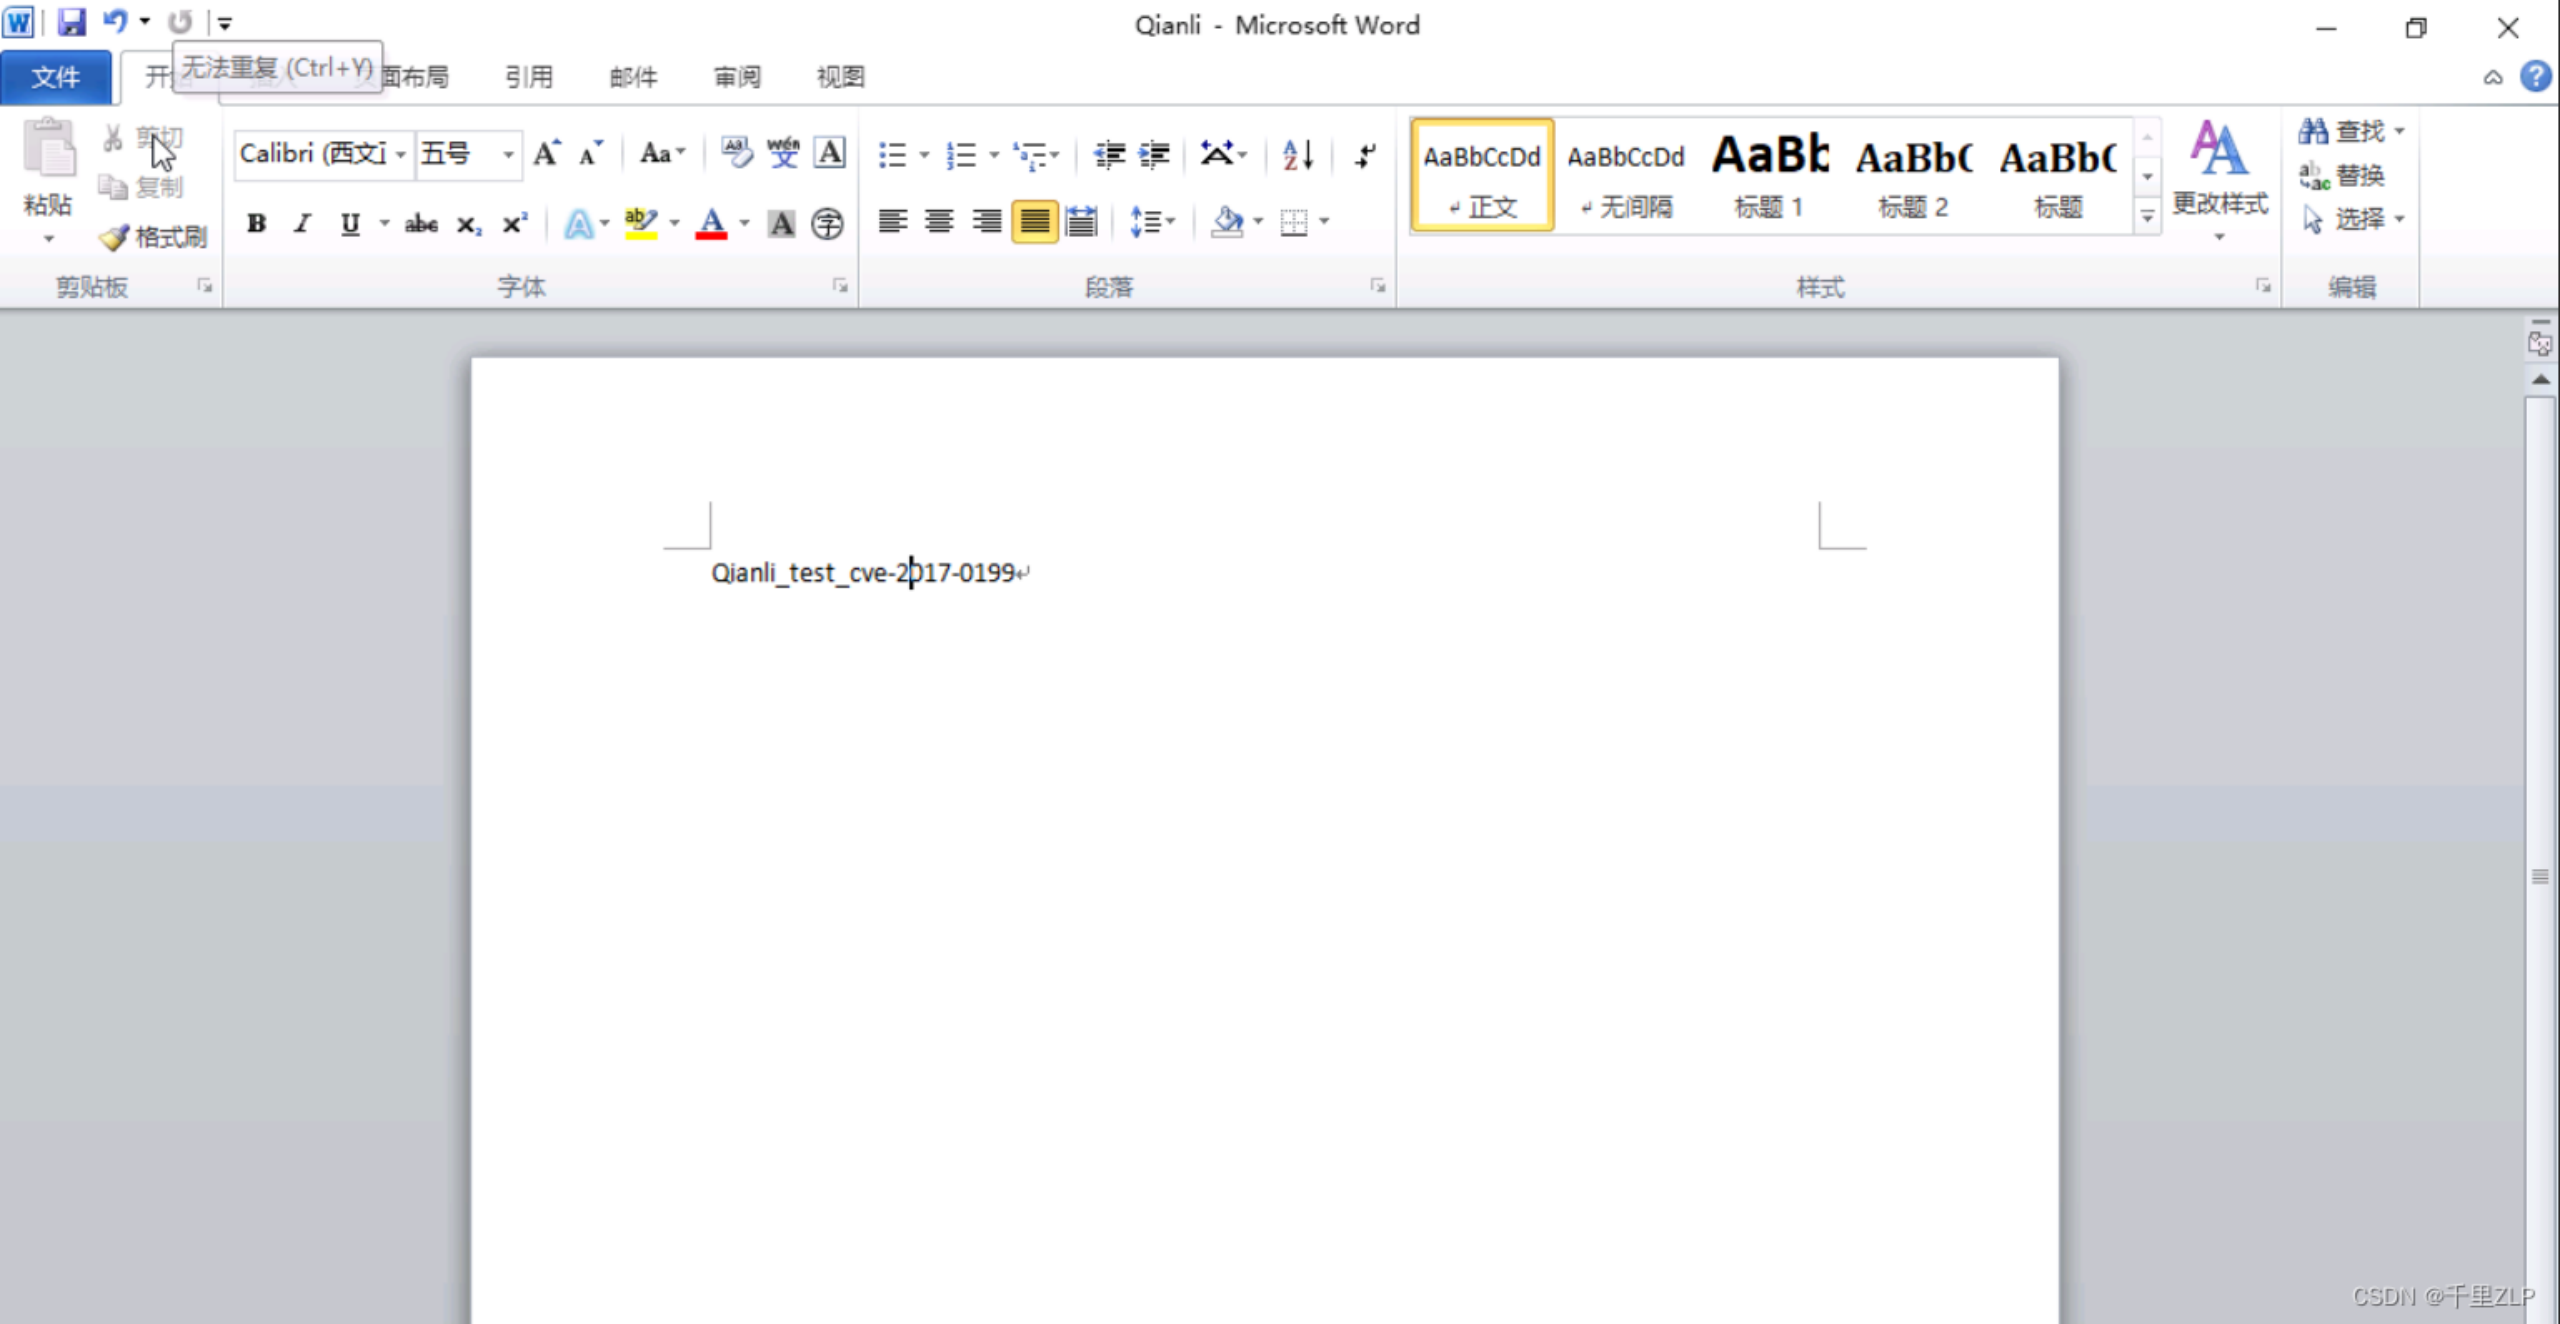Open the 文件 File tab
This screenshot has width=2560, height=1324.
56,77
